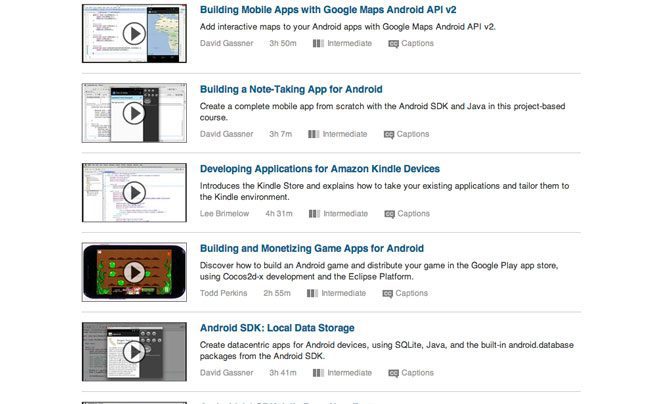Click the CC captions icon for Note-Taking App course

(x=389, y=135)
